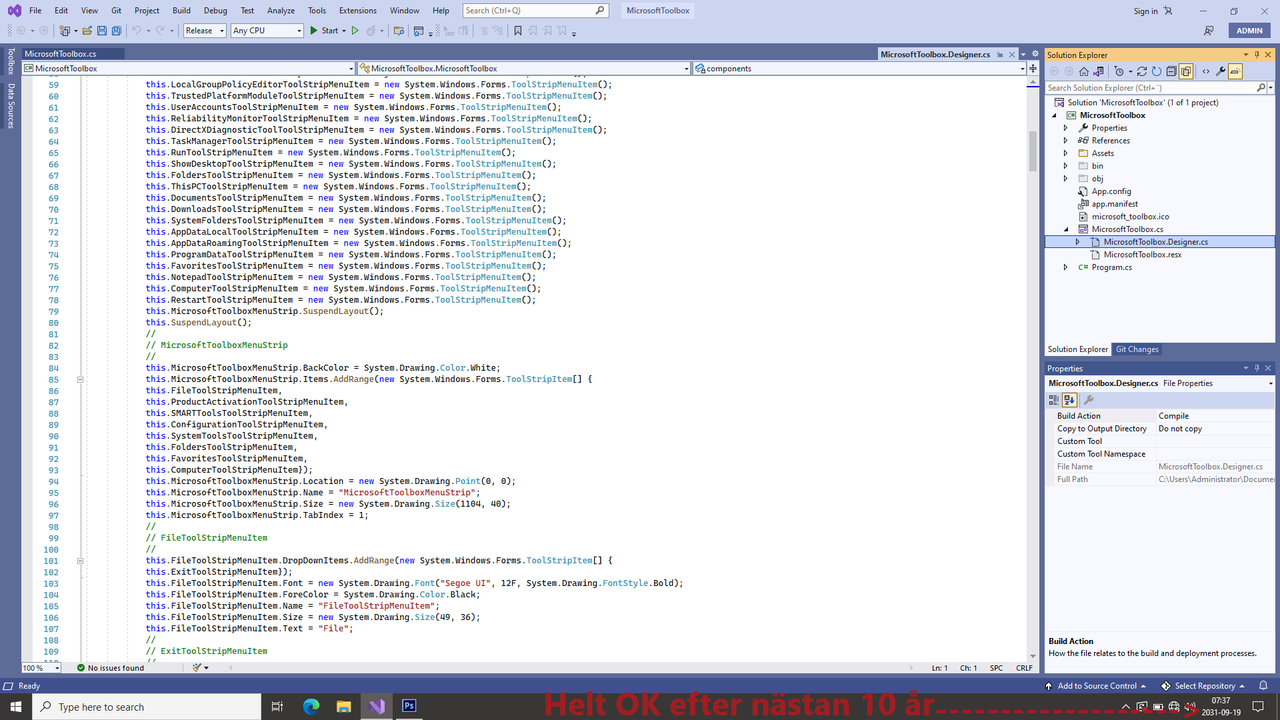The width and height of the screenshot is (1280, 720).
Task: Click Properties wrench icon in Solution Explorer toolbar
Action: tap(1221, 71)
